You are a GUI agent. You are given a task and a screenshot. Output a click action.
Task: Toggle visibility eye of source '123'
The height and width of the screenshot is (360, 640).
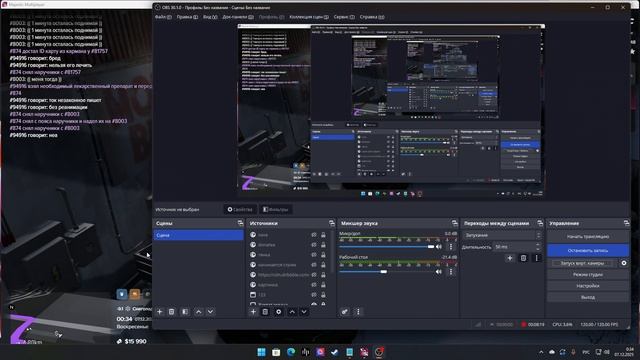[x=314, y=295]
